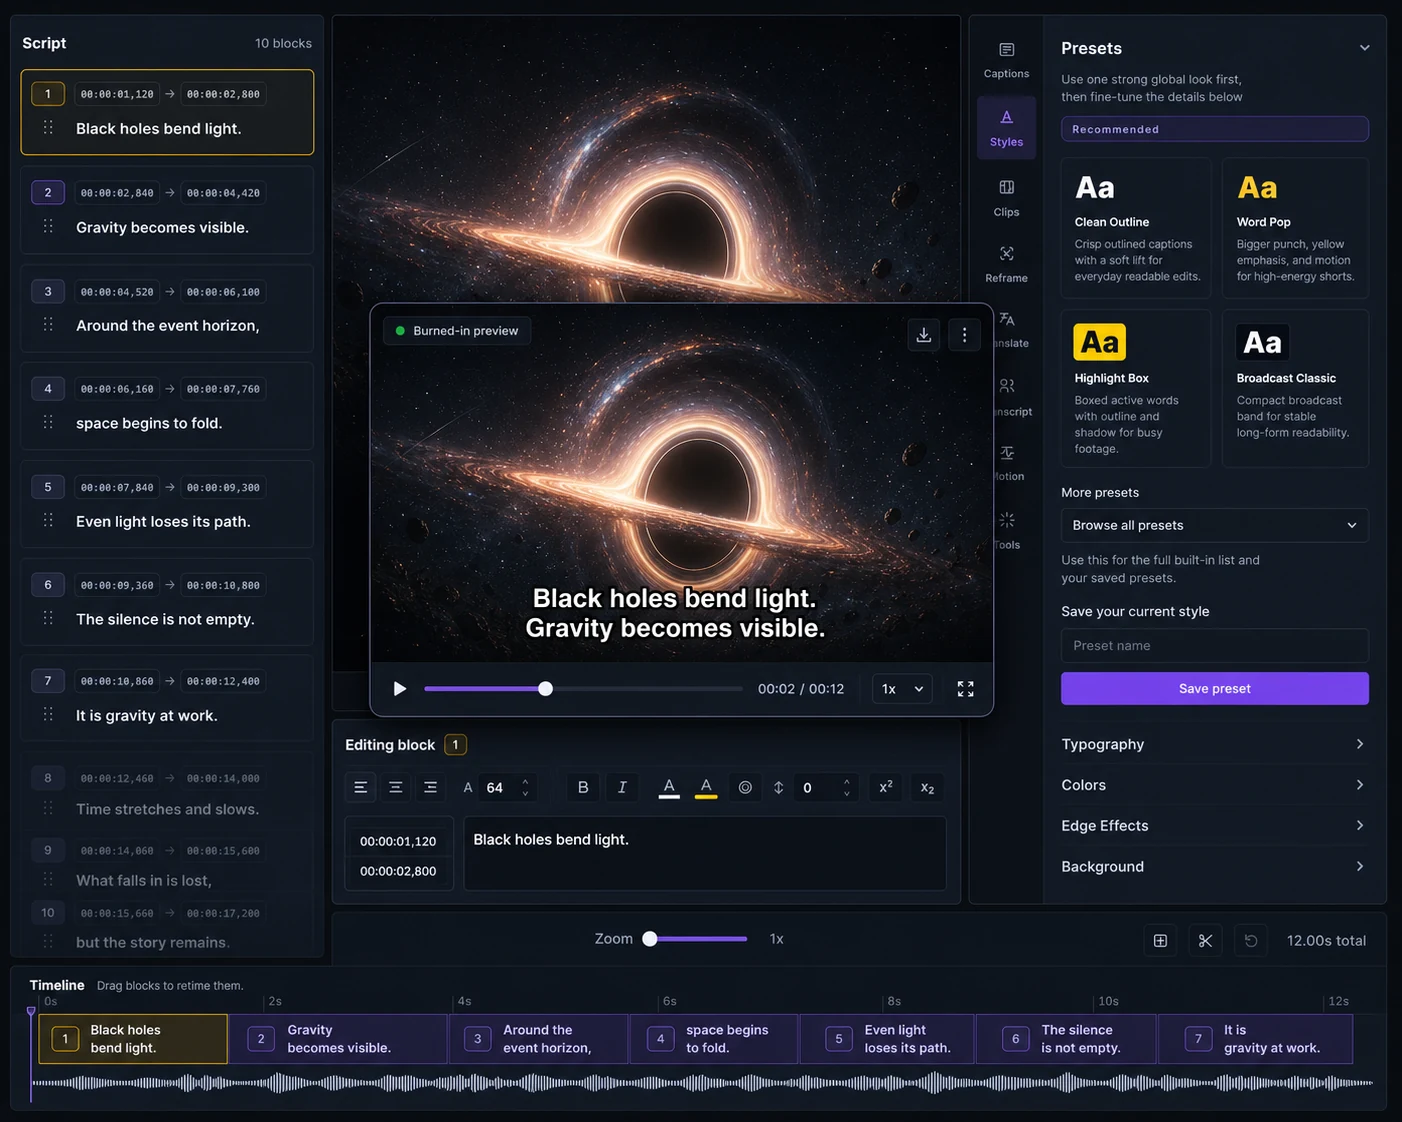Collapse the Presets section

point(1364,48)
